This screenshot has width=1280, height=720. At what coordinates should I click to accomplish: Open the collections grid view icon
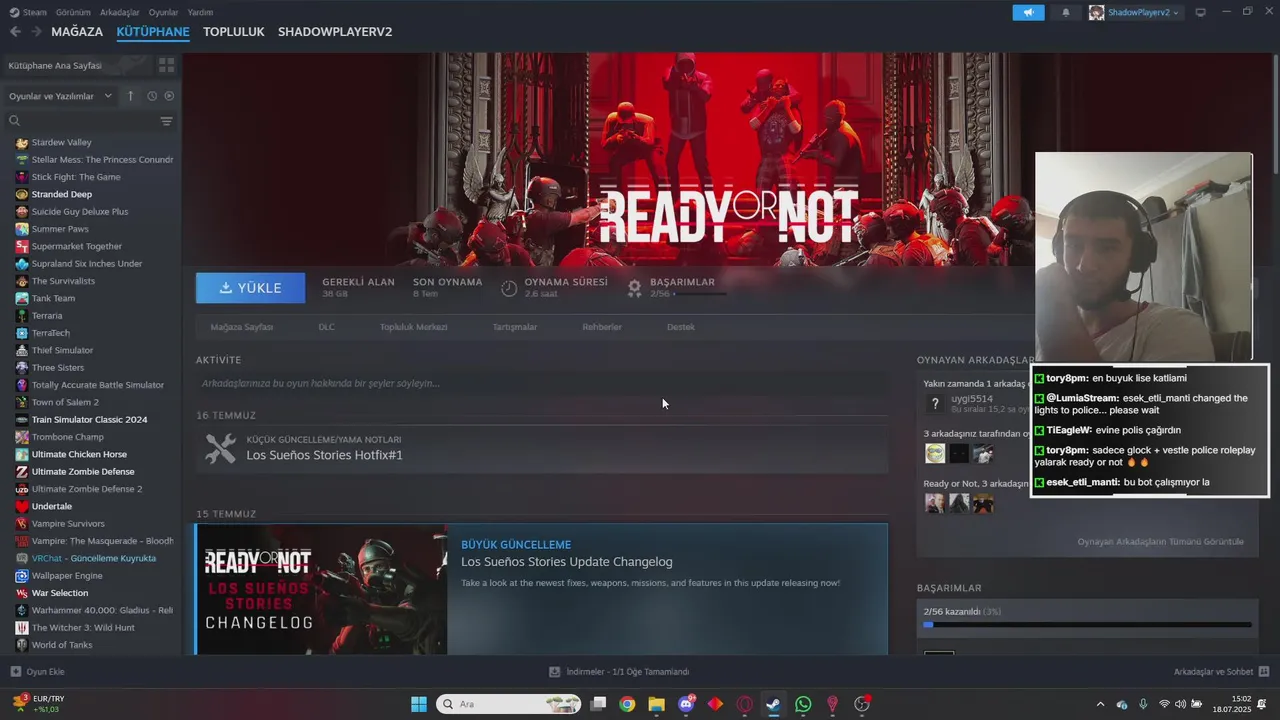(x=166, y=65)
